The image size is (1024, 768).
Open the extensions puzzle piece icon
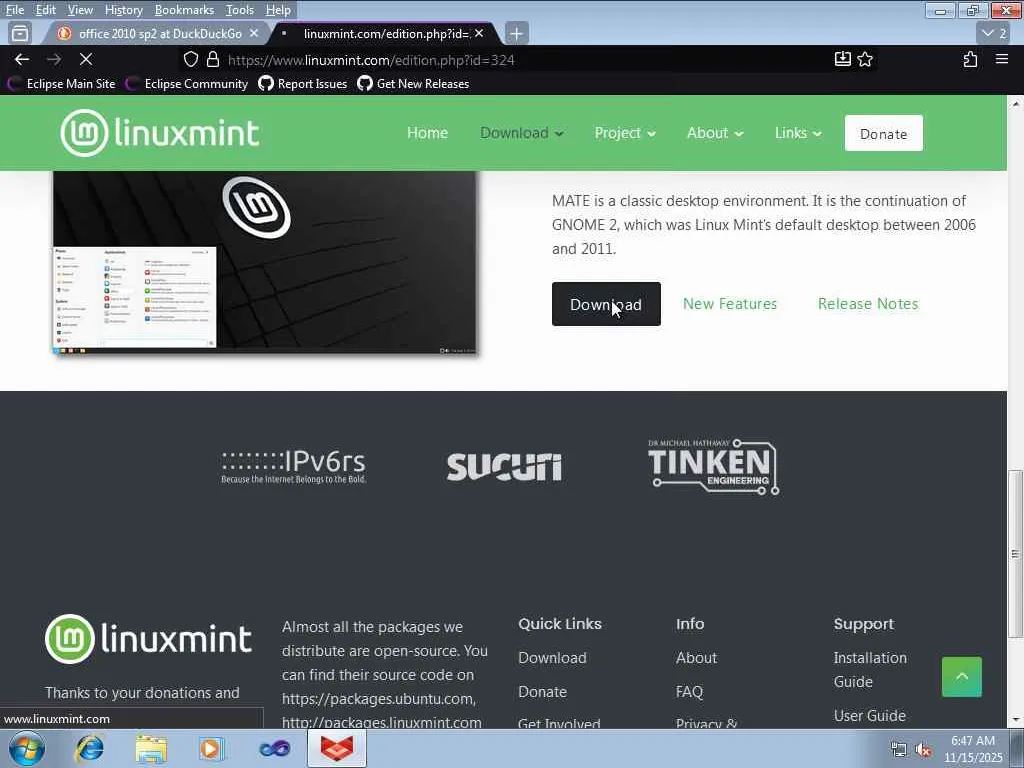click(x=970, y=59)
